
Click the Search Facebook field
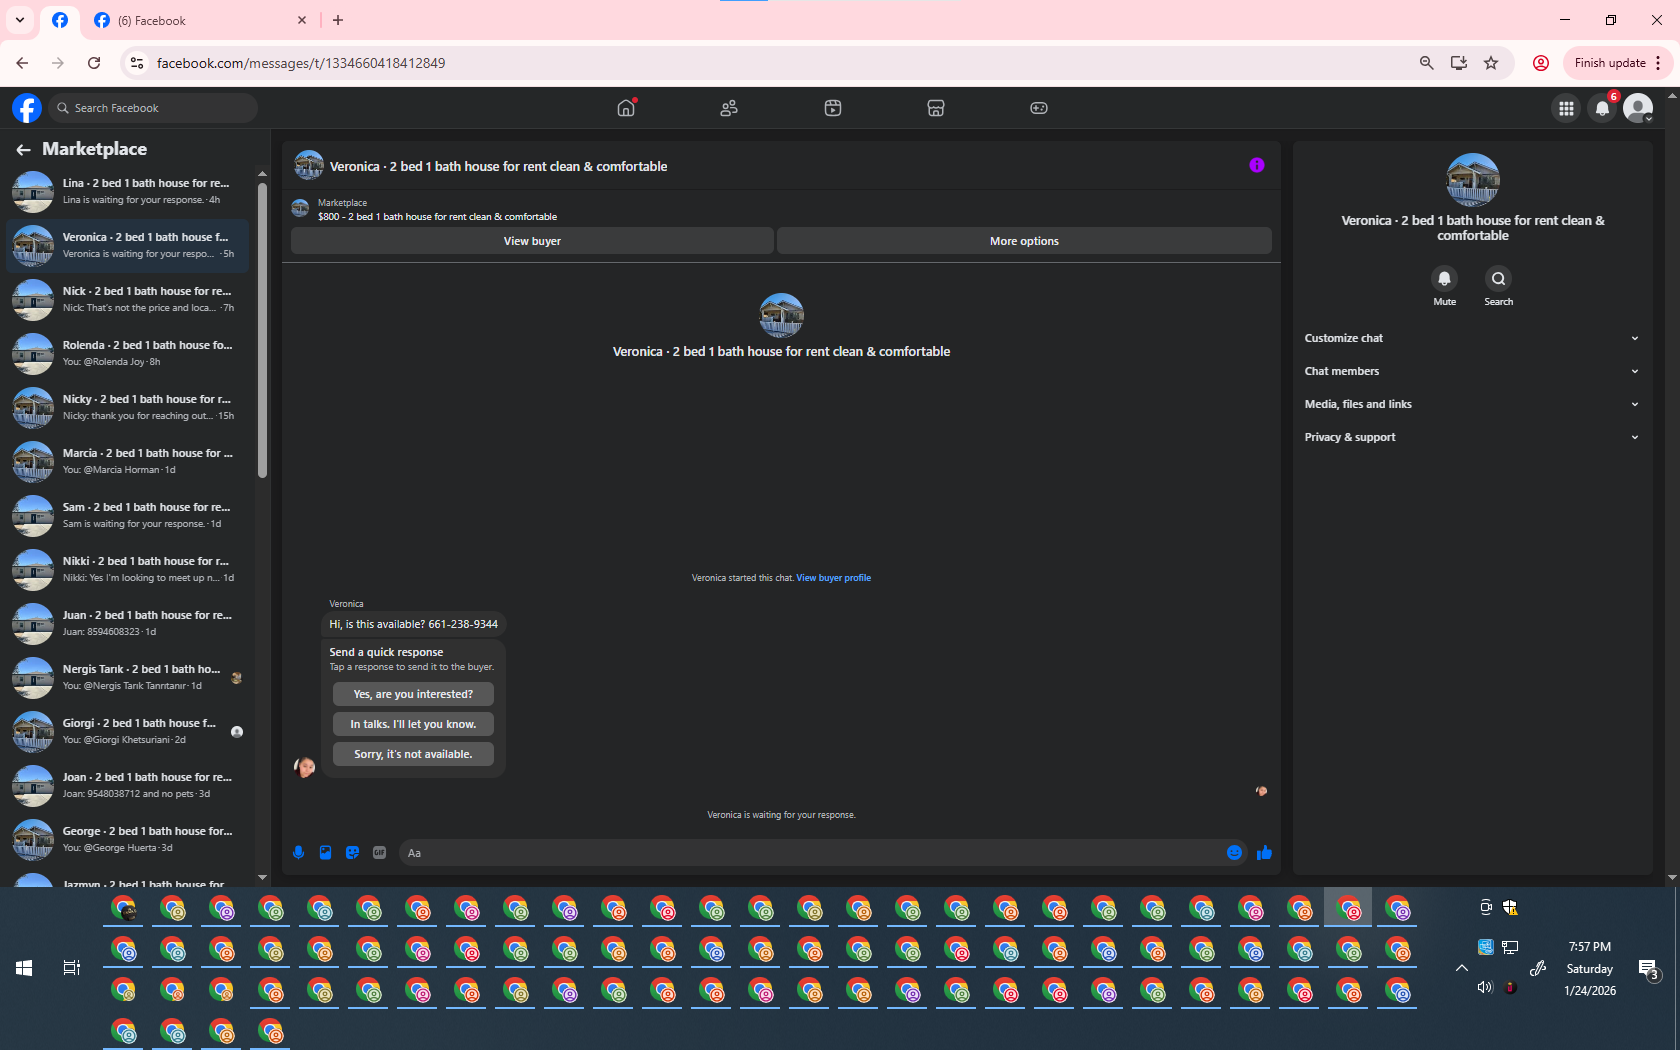[x=153, y=108]
